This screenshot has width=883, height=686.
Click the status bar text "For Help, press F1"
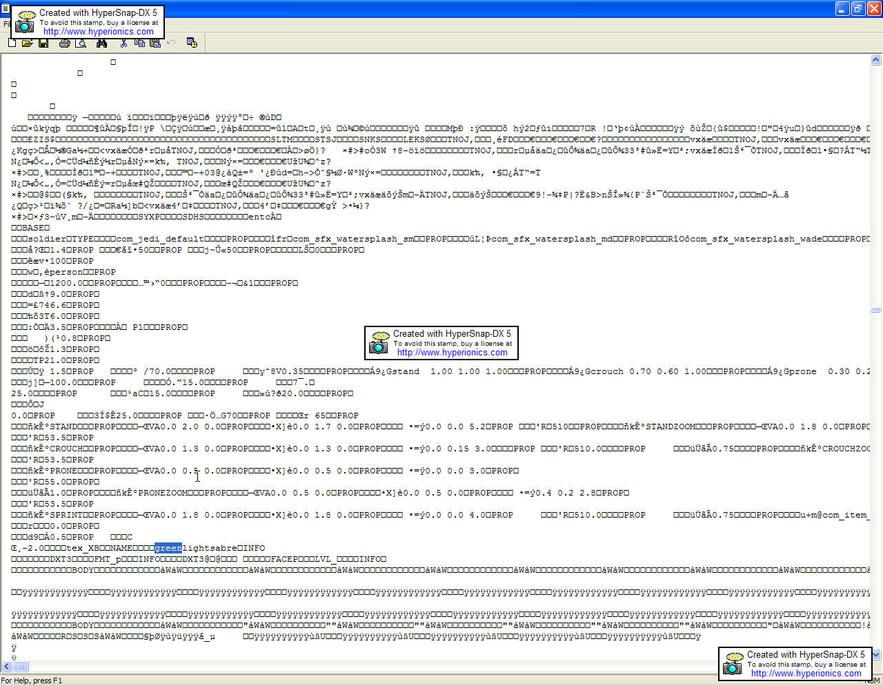click(32, 681)
